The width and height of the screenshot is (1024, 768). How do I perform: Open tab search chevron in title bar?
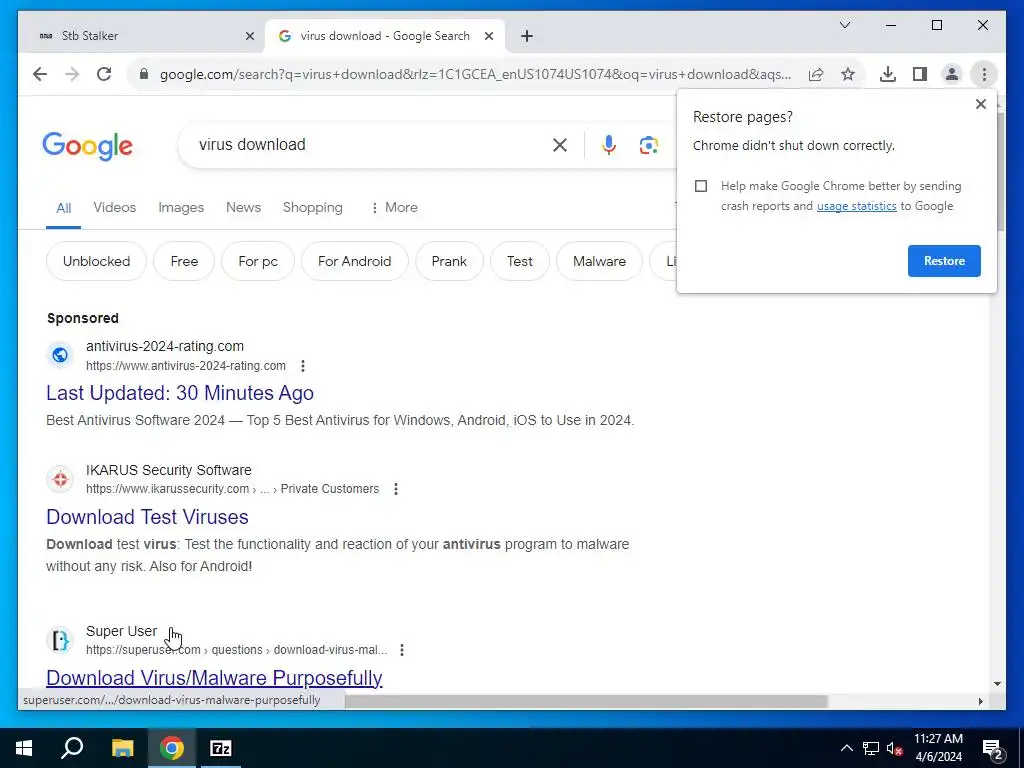click(x=844, y=25)
